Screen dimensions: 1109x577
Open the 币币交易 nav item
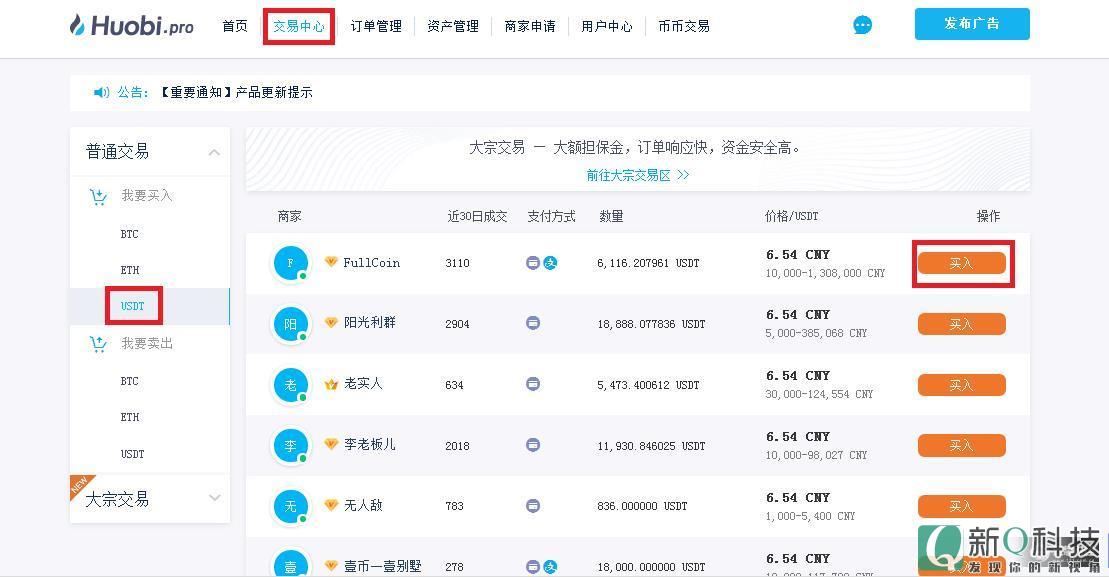point(684,26)
